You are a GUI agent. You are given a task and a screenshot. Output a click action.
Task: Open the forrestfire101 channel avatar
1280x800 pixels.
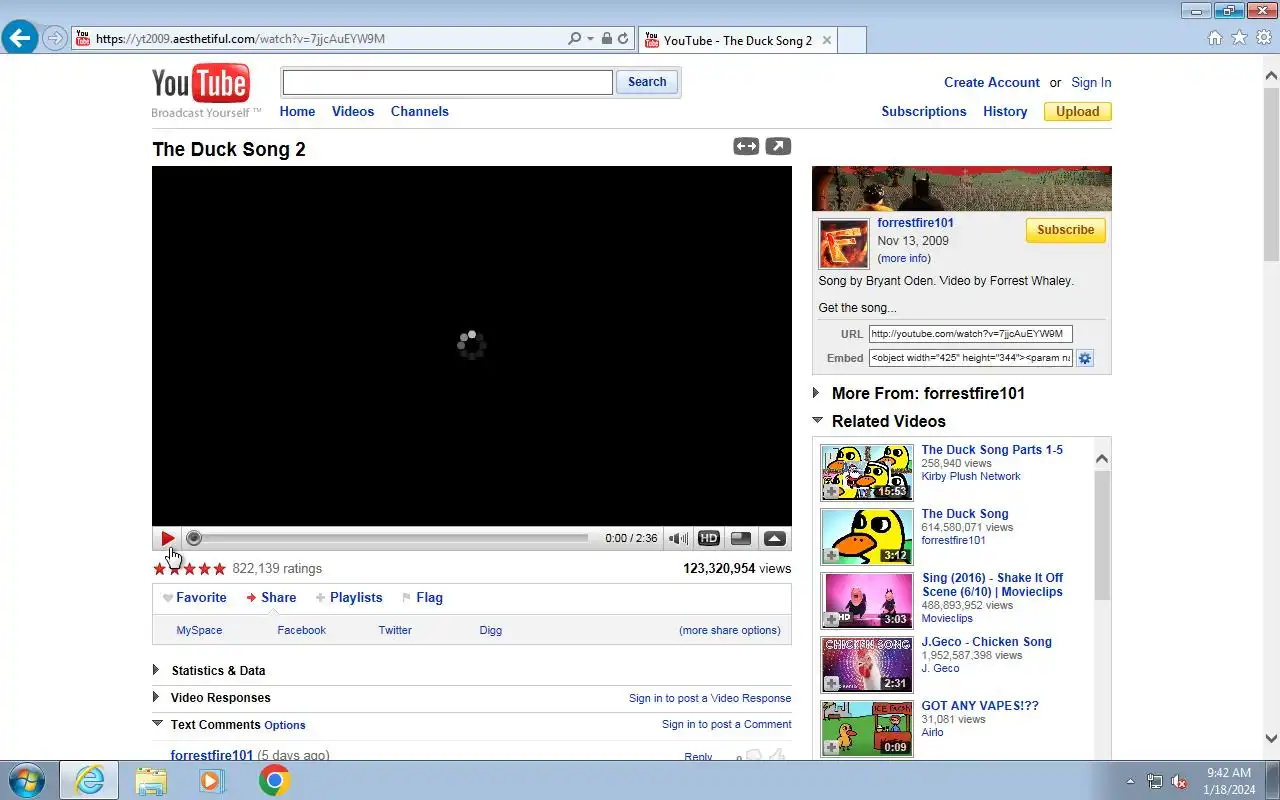844,244
